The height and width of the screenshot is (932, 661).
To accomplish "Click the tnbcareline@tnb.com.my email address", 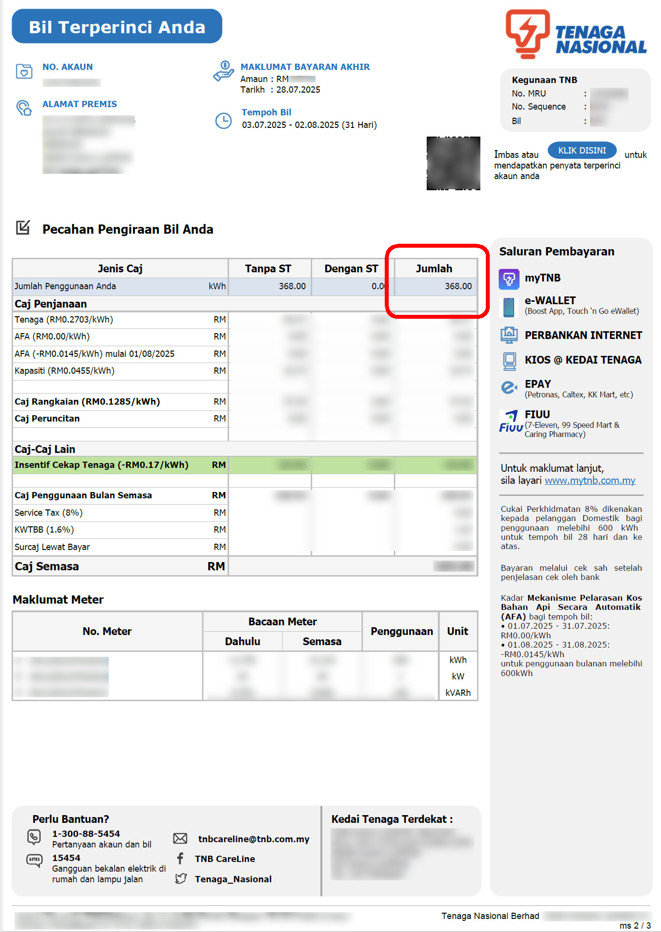I will pos(253,839).
